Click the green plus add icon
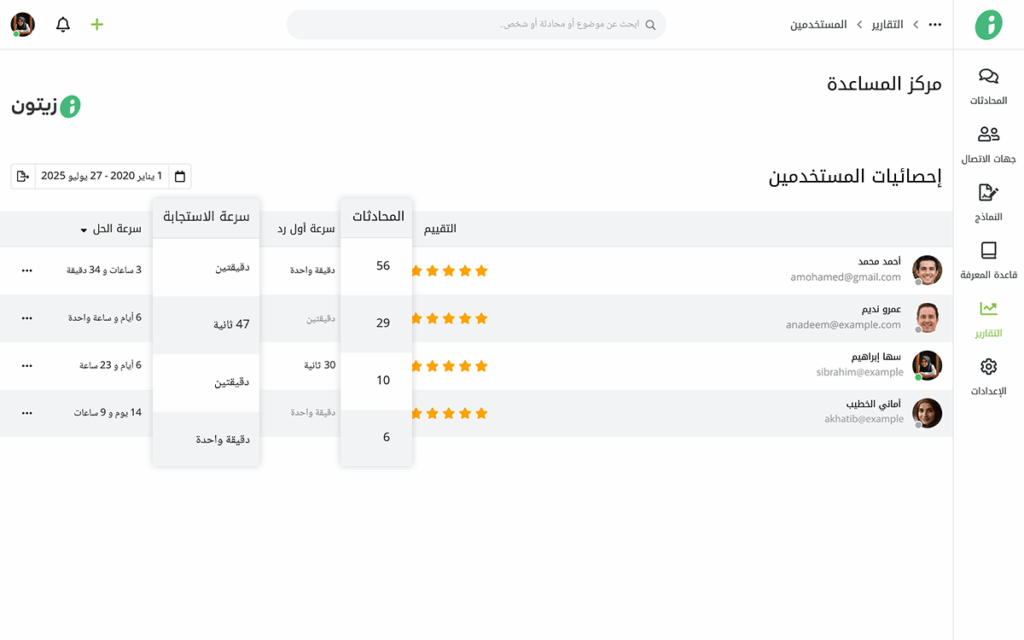This screenshot has height=640, width=1024. tap(97, 25)
